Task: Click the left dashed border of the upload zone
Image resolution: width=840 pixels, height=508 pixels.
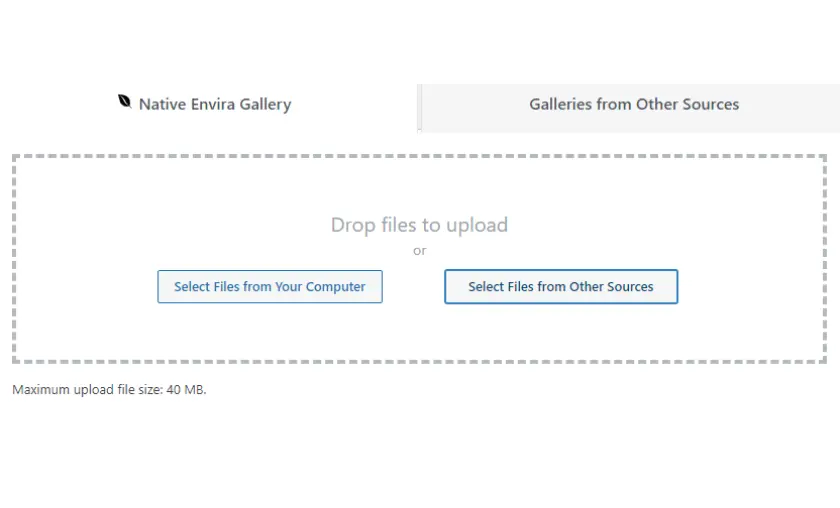Action: tap(14, 259)
